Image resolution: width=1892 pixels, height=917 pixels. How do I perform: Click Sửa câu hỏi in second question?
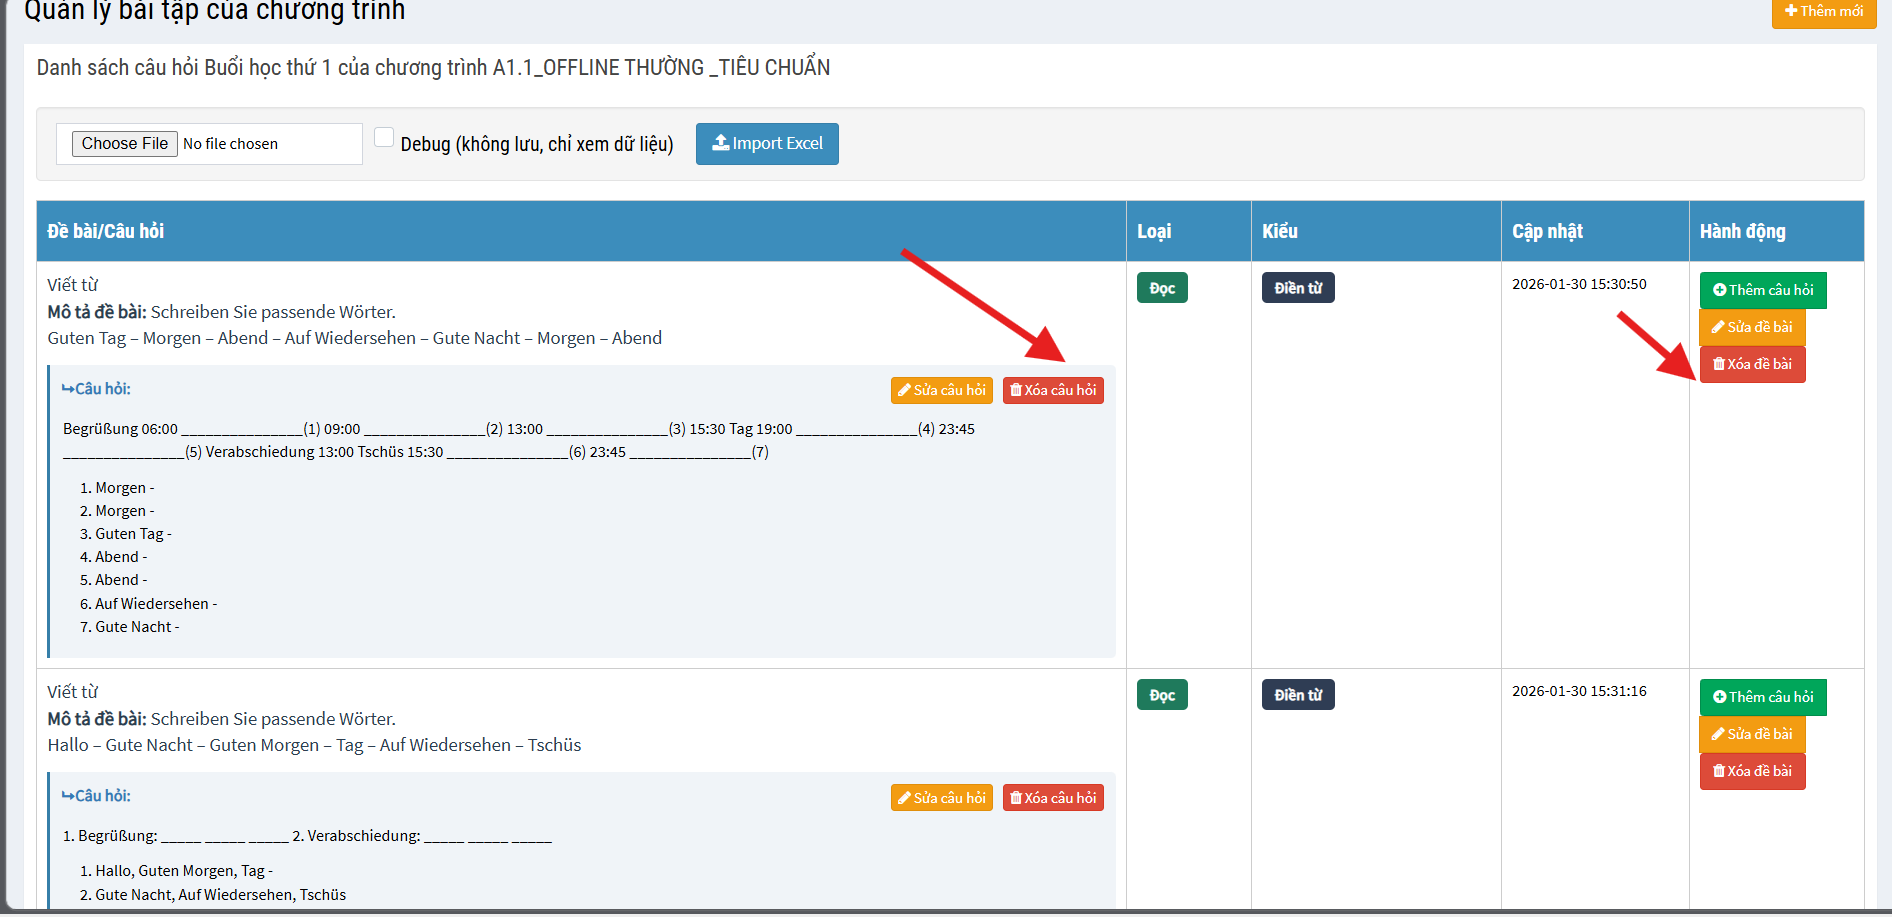click(941, 798)
